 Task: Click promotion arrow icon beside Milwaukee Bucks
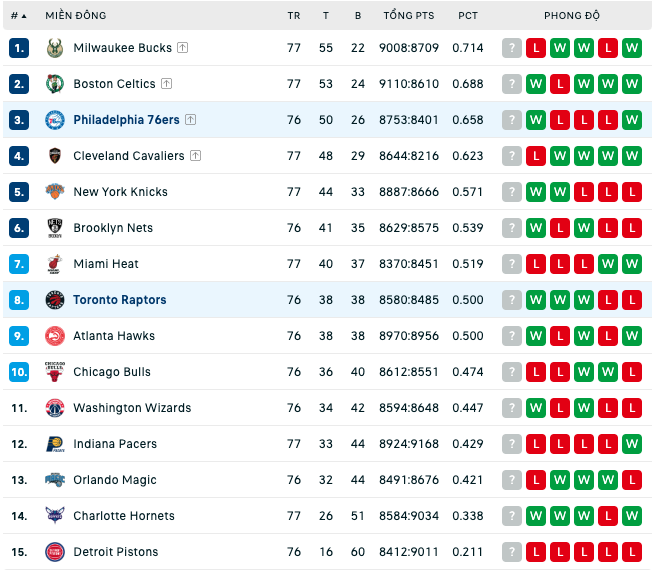click(x=183, y=48)
